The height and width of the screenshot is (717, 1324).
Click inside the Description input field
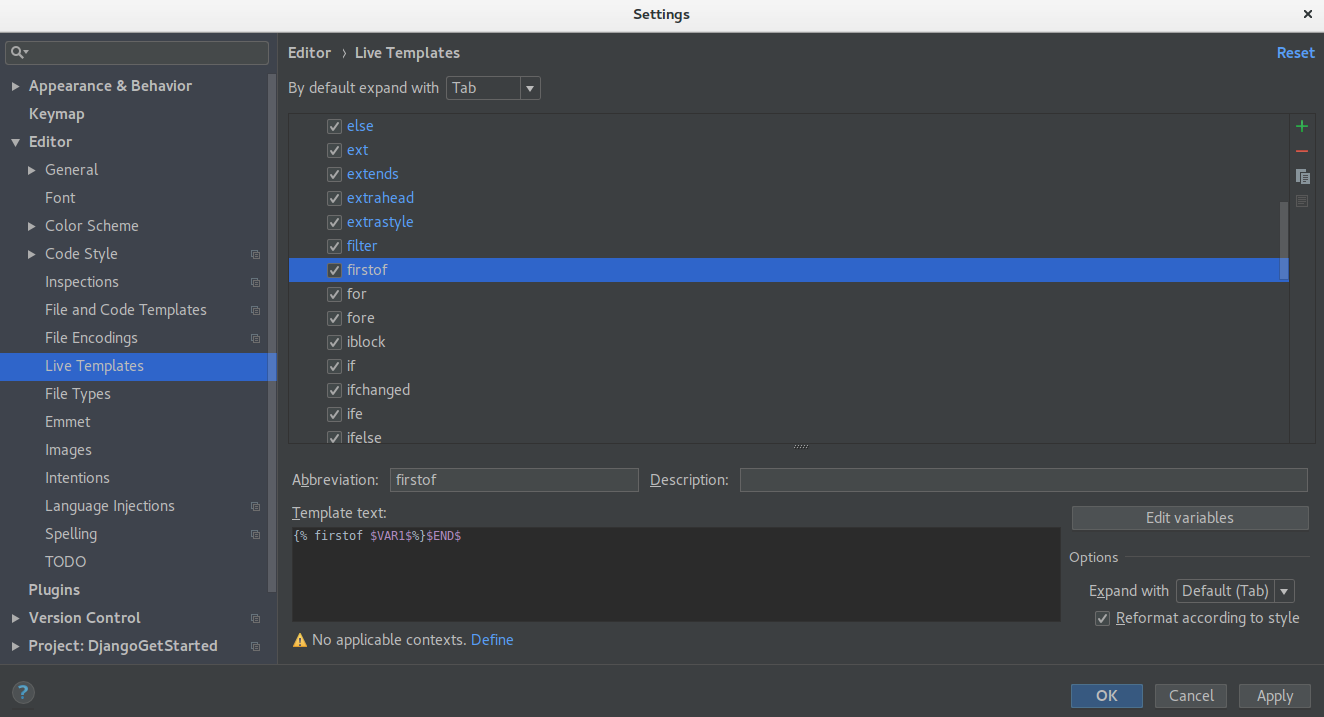(x=1023, y=479)
